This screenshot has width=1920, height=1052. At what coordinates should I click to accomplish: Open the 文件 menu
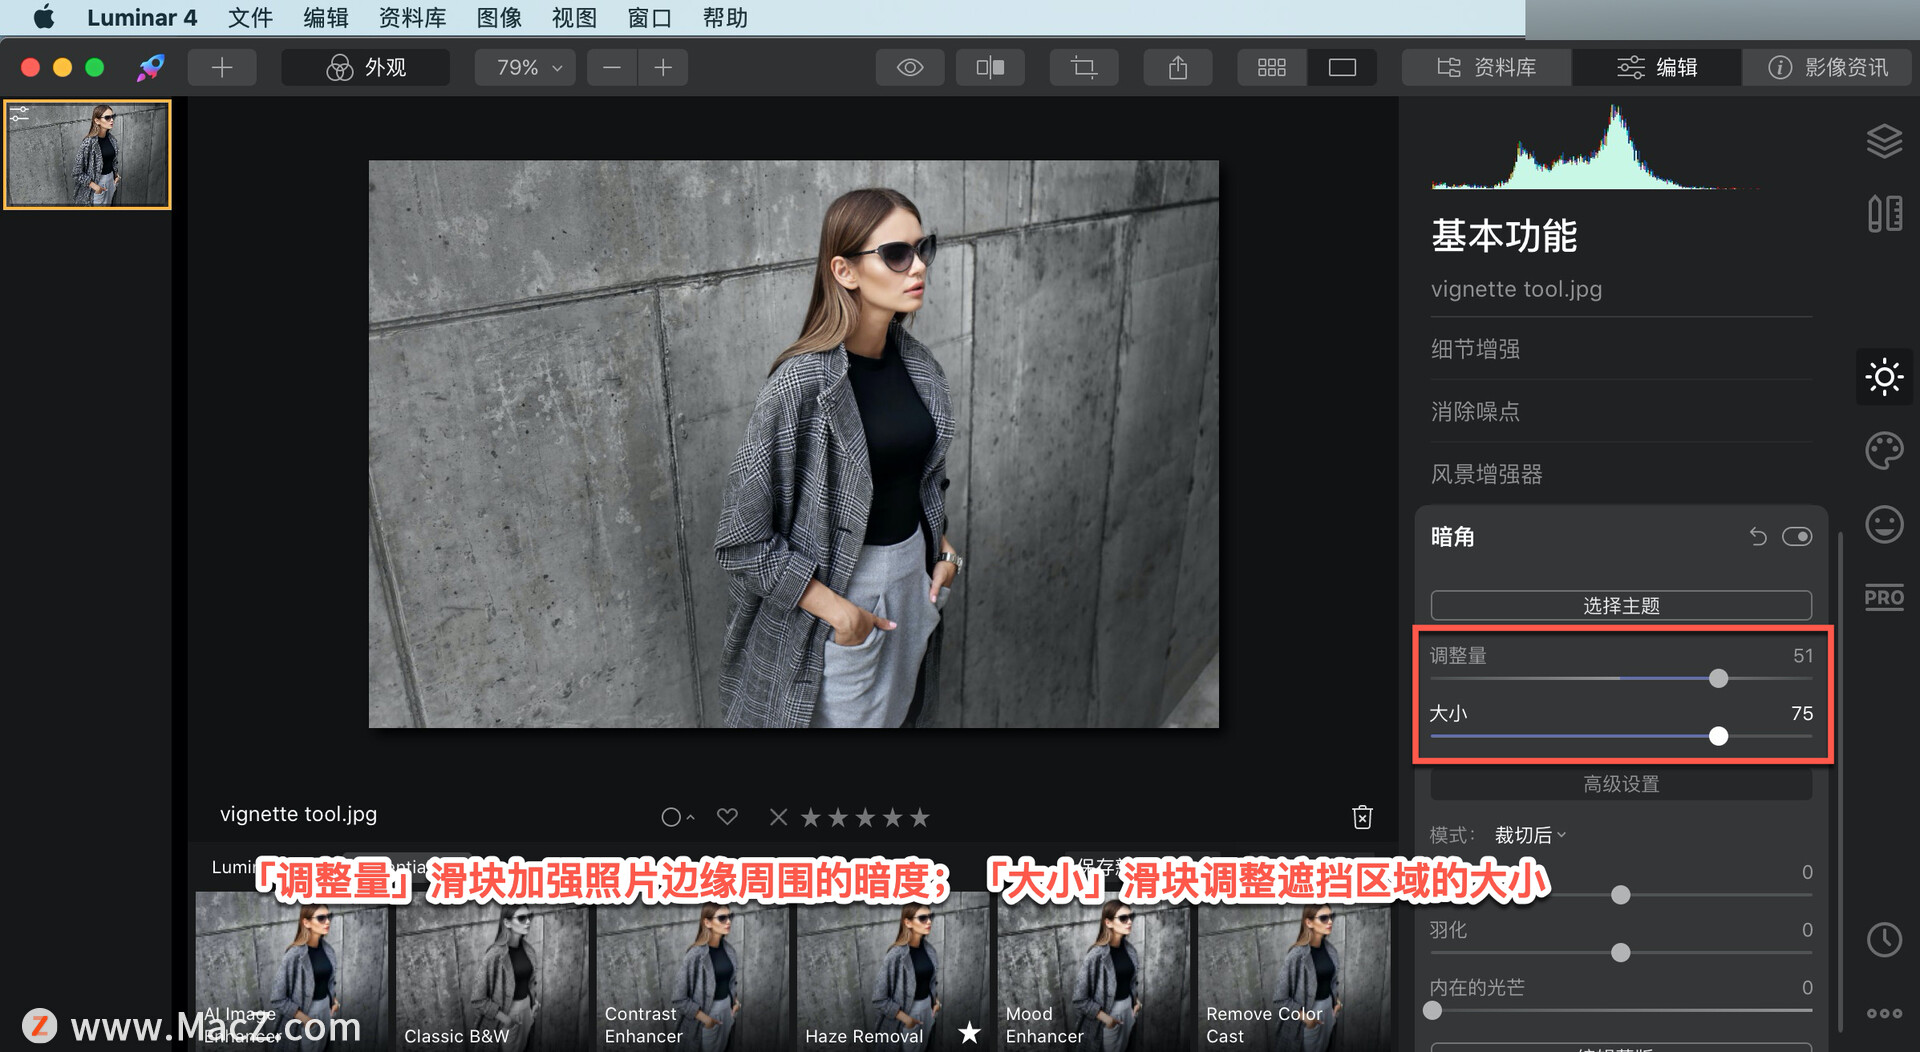pyautogui.click(x=250, y=17)
